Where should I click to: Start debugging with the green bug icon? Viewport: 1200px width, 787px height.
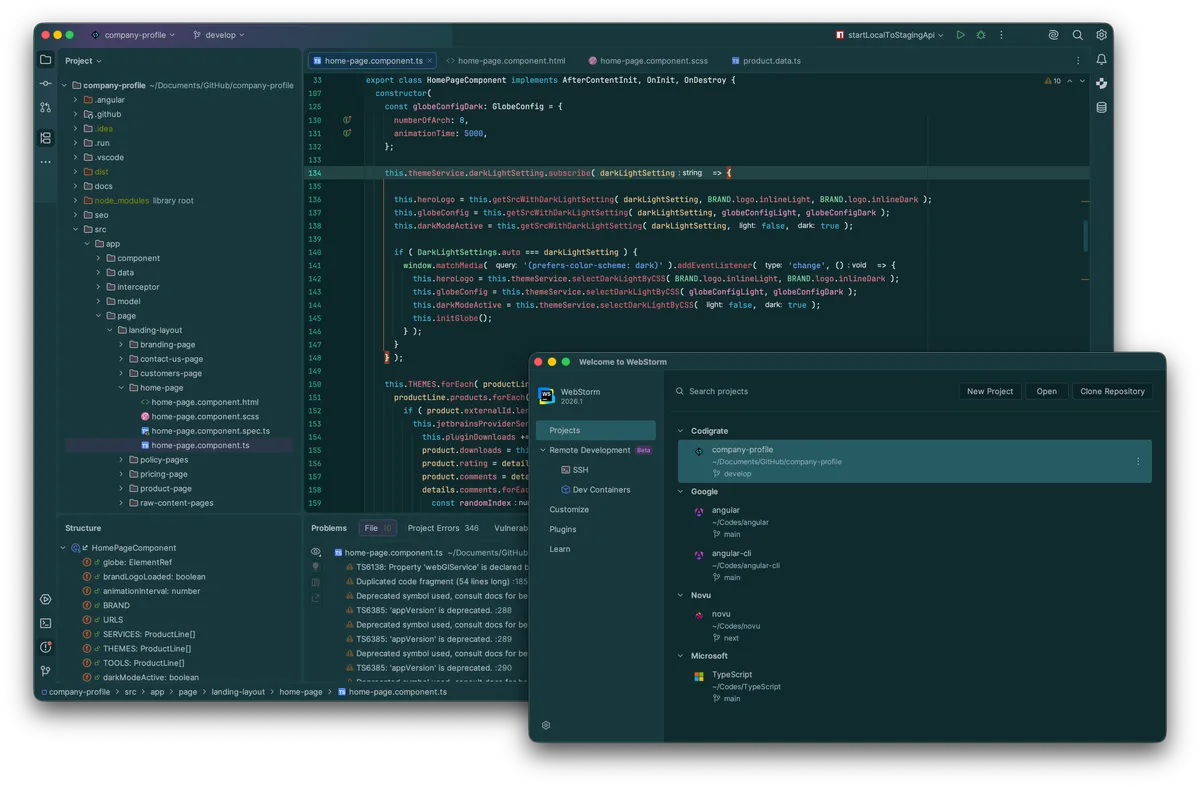click(x=981, y=35)
